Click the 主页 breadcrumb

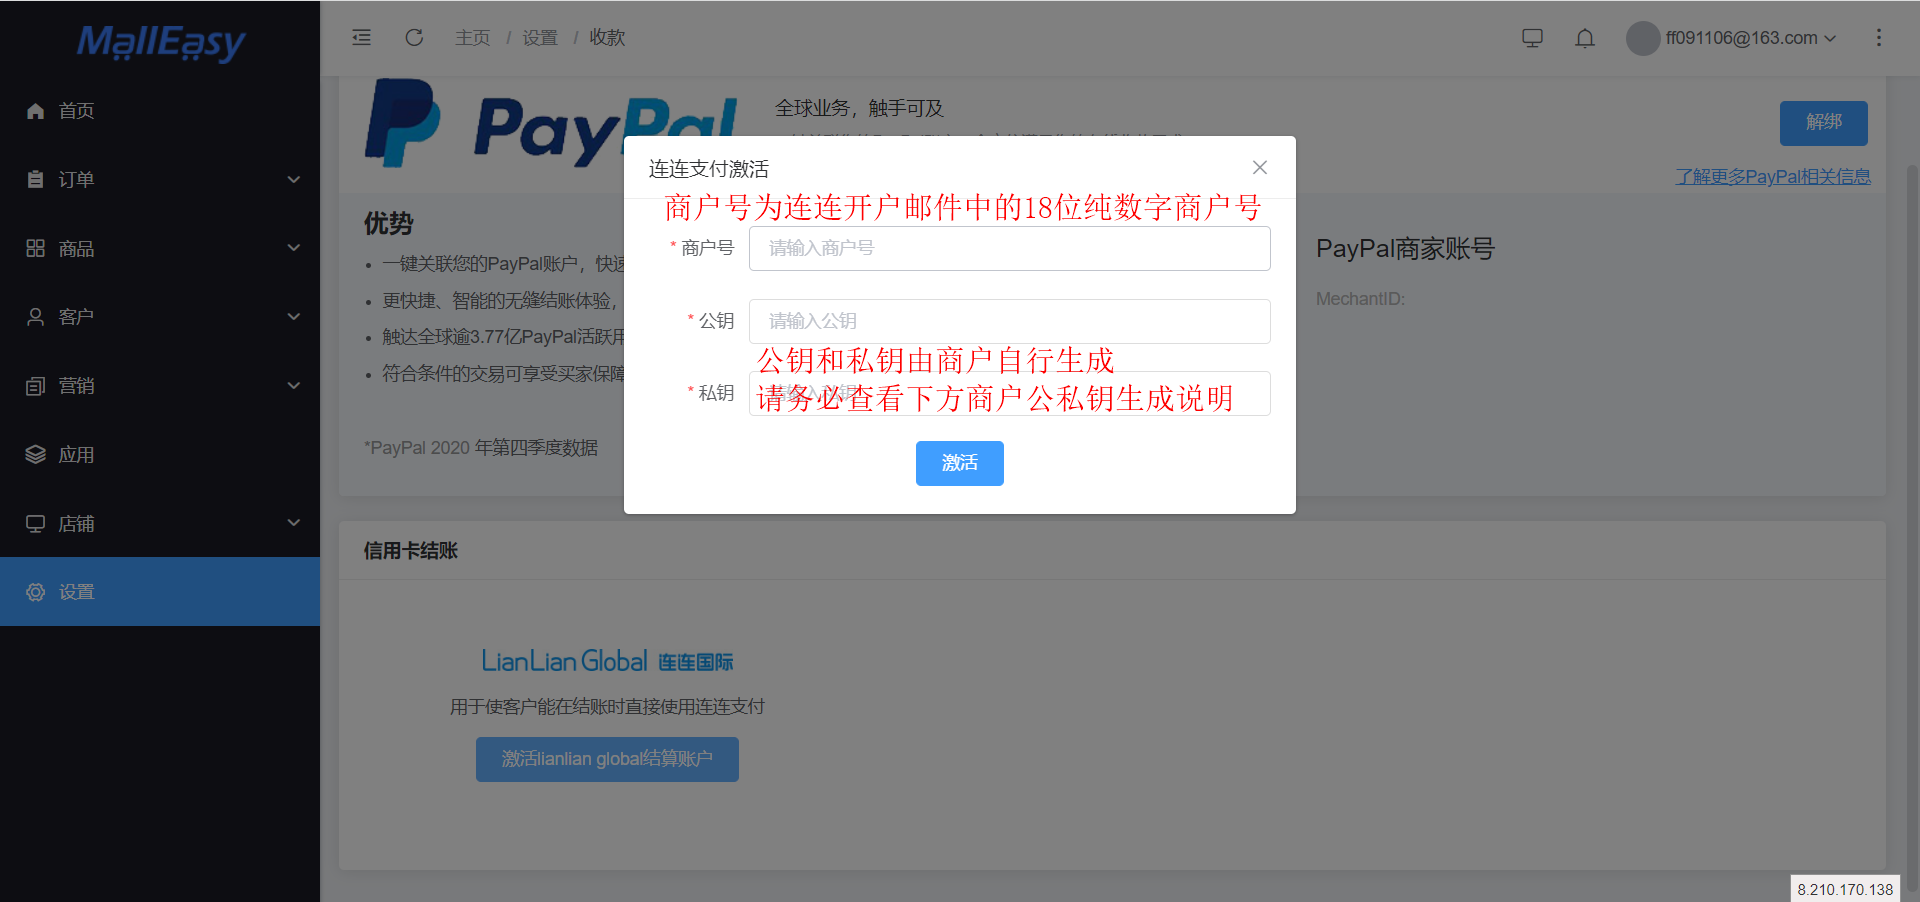pos(472,38)
